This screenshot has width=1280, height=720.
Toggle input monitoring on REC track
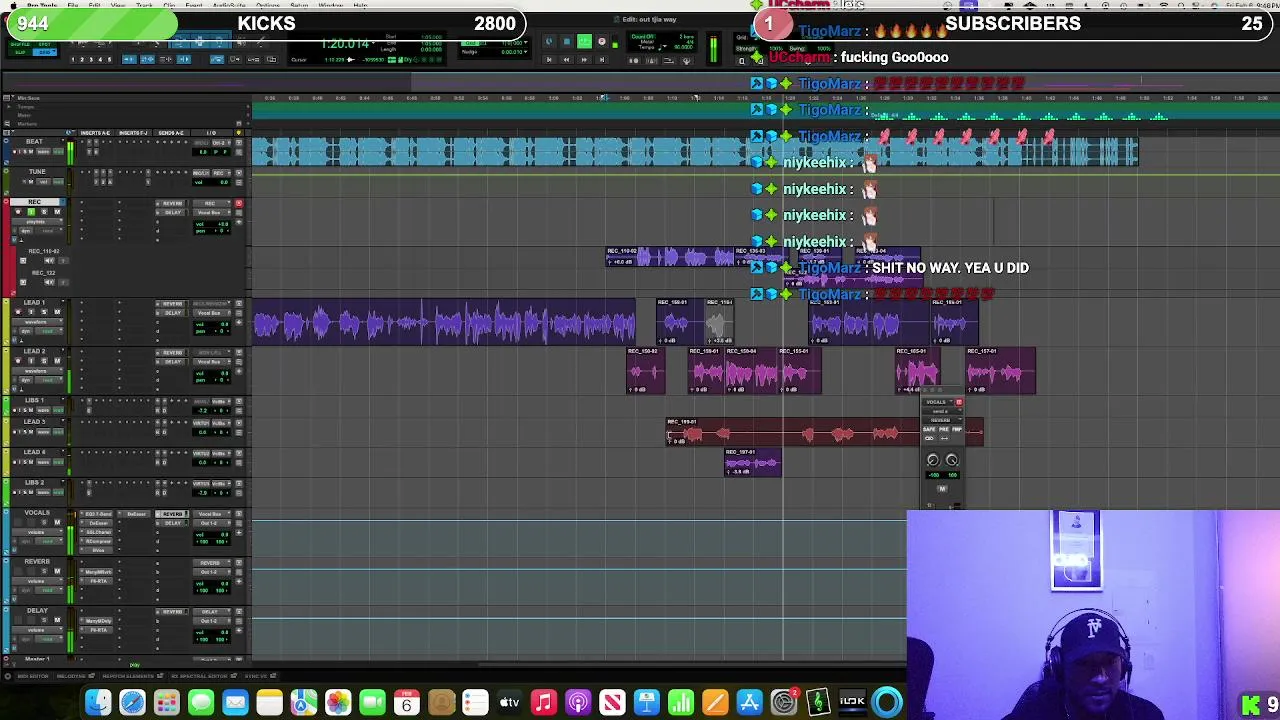31,211
